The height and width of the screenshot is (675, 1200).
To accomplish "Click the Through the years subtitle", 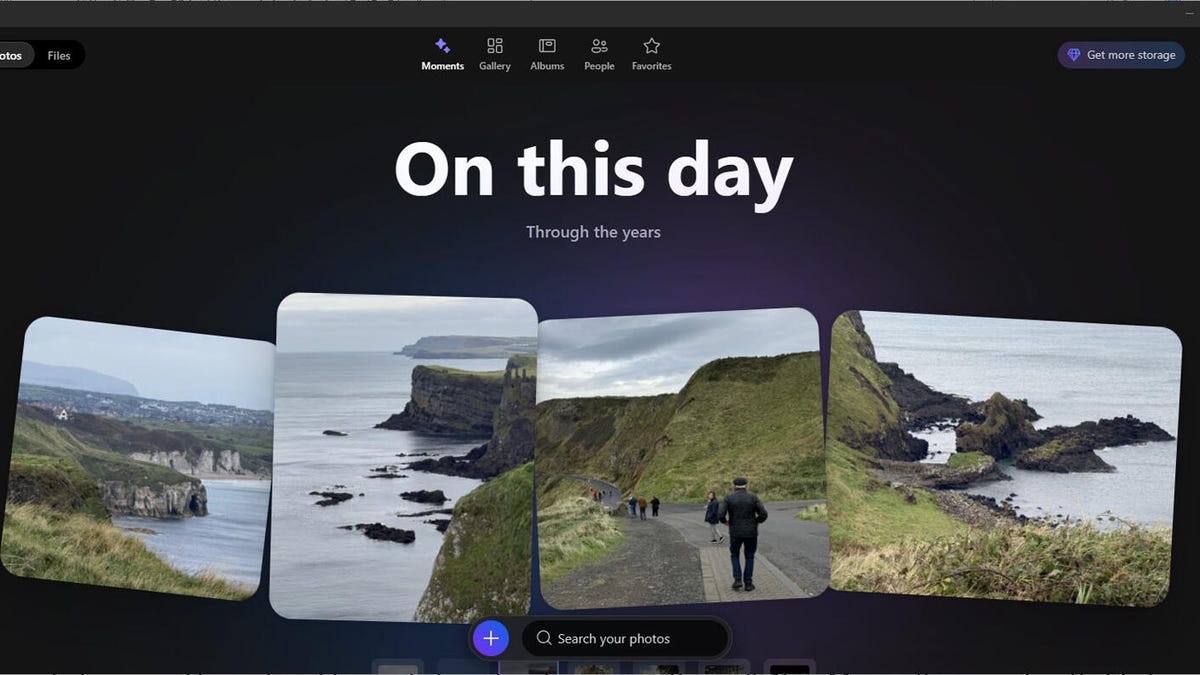I will point(593,232).
